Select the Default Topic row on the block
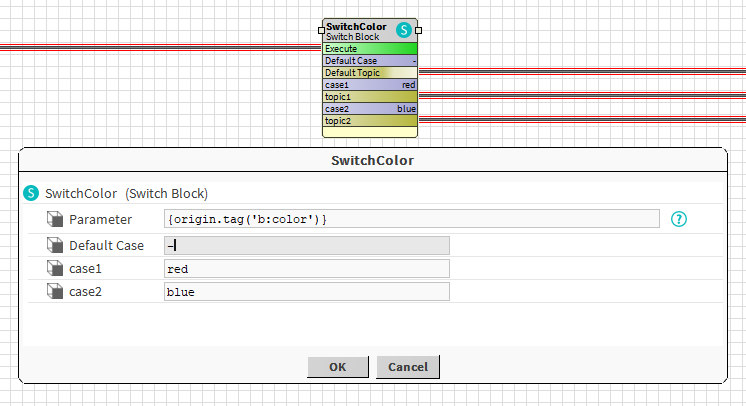 (370, 72)
